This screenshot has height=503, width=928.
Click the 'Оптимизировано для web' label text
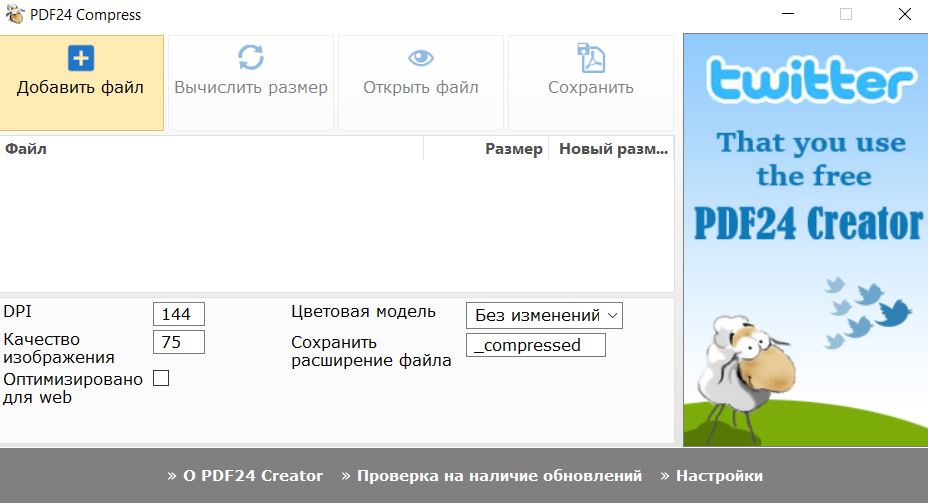[73, 388]
